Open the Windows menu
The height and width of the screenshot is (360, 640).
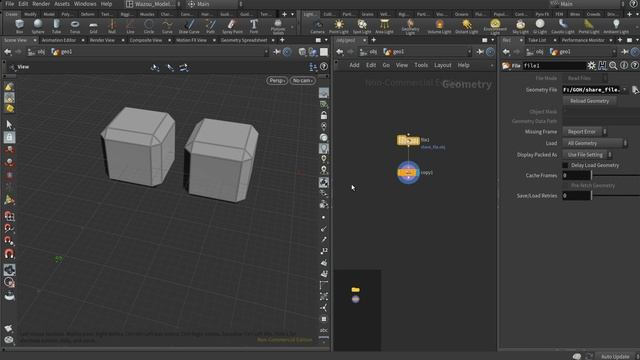(x=85, y=4)
